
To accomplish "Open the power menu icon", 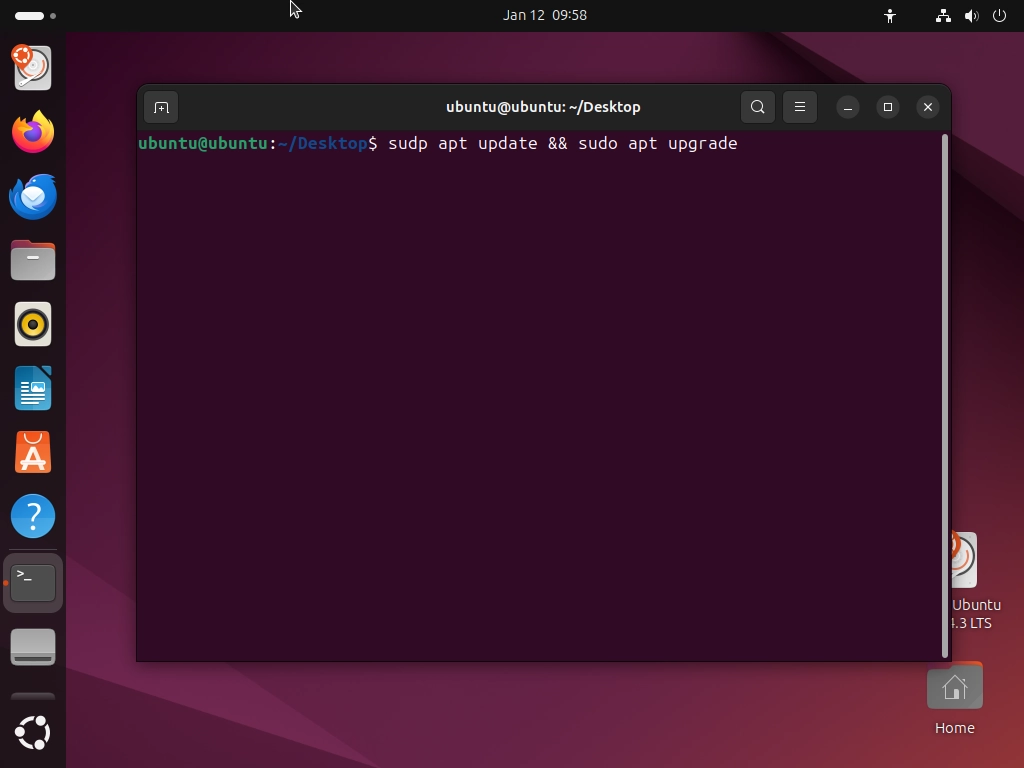I will (x=999, y=16).
